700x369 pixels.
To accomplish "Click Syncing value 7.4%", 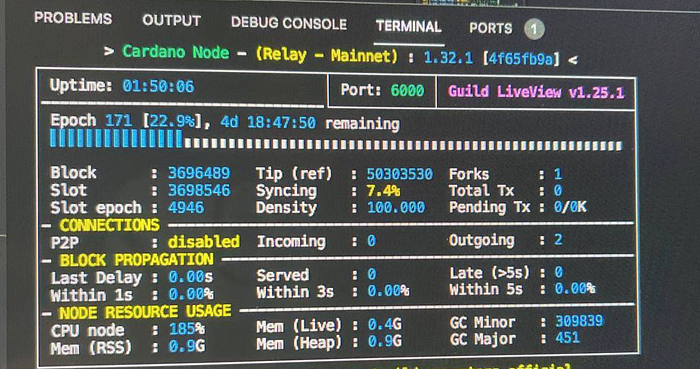I will [x=383, y=191].
